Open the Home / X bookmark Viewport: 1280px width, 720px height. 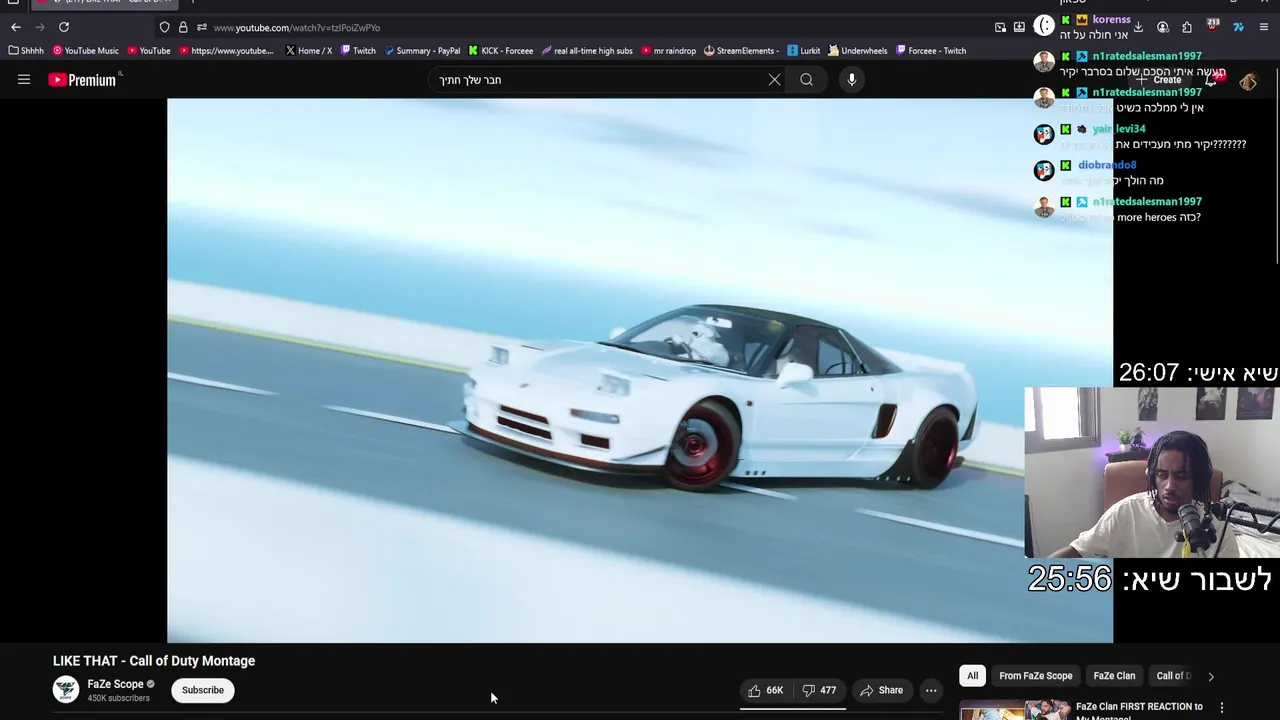click(x=308, y=51)
